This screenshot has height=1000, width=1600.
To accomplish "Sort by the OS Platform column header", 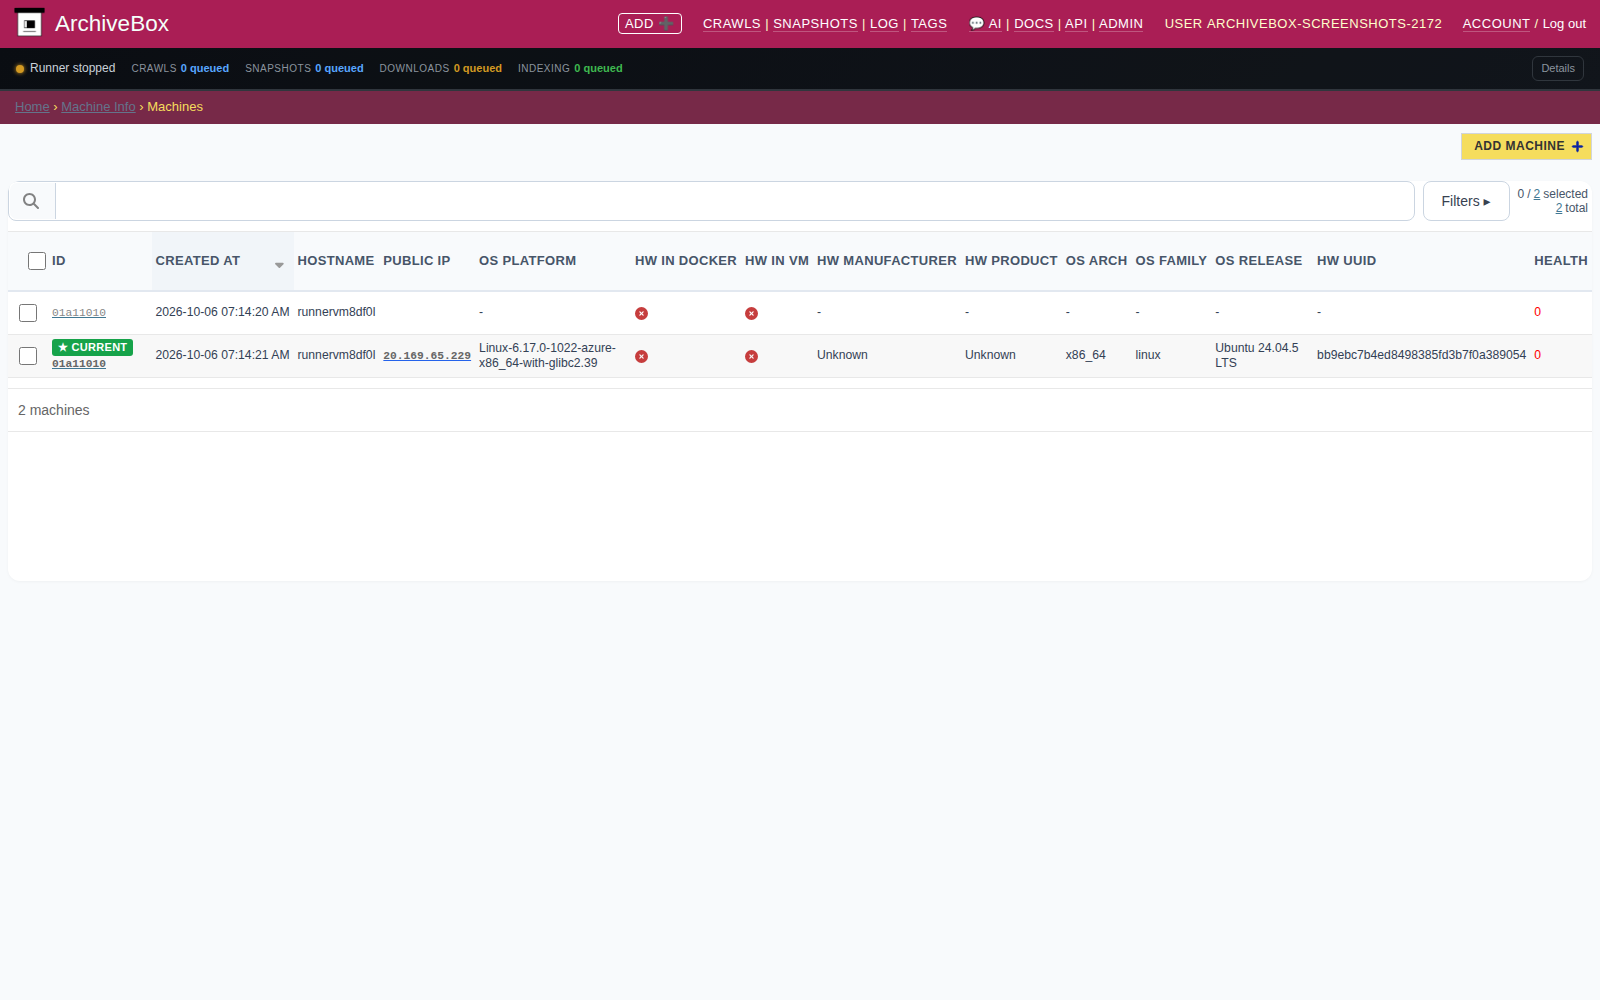I will click(528, 261).
